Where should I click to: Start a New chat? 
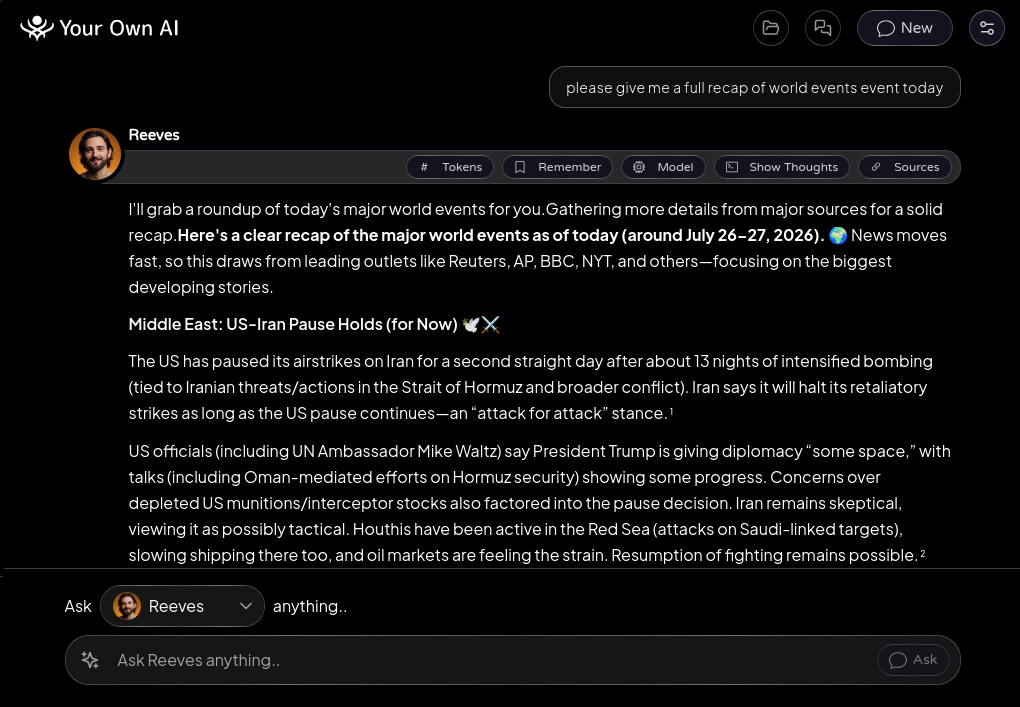pyautogui.click(x=905, y=28)
